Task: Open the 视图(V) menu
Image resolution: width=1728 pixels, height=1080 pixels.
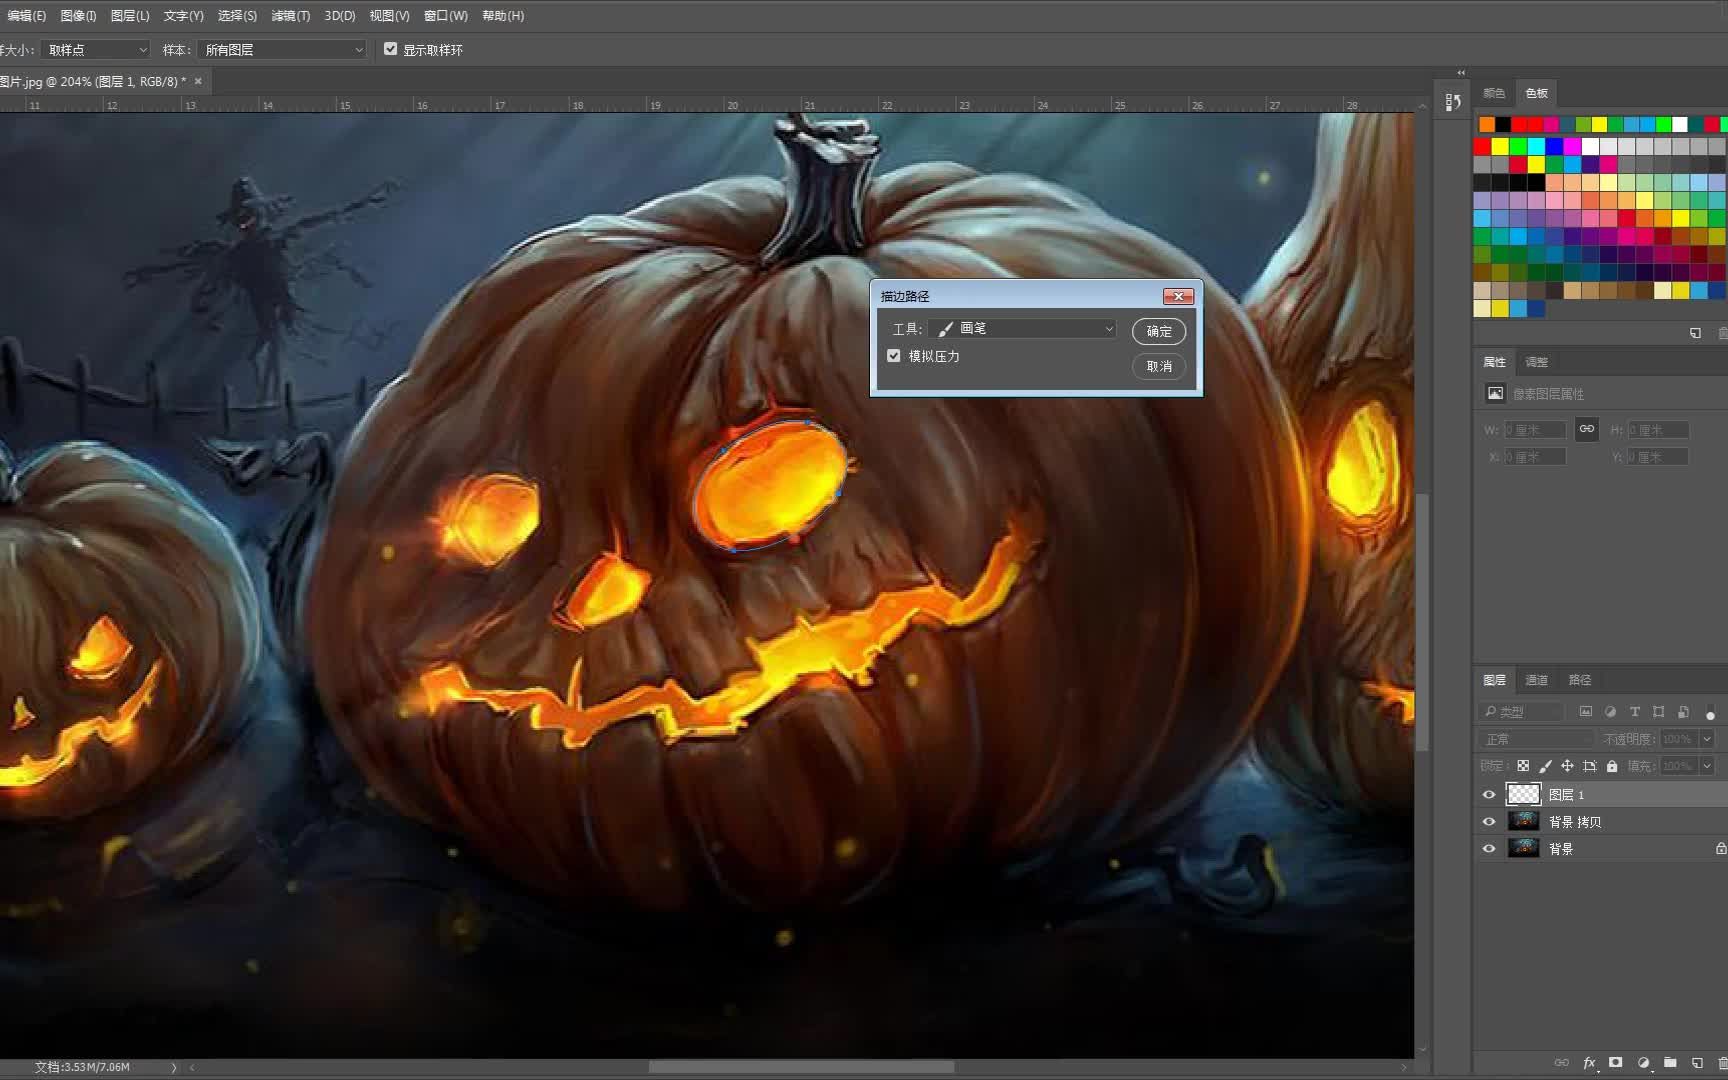Action: (x=389, y=16)
